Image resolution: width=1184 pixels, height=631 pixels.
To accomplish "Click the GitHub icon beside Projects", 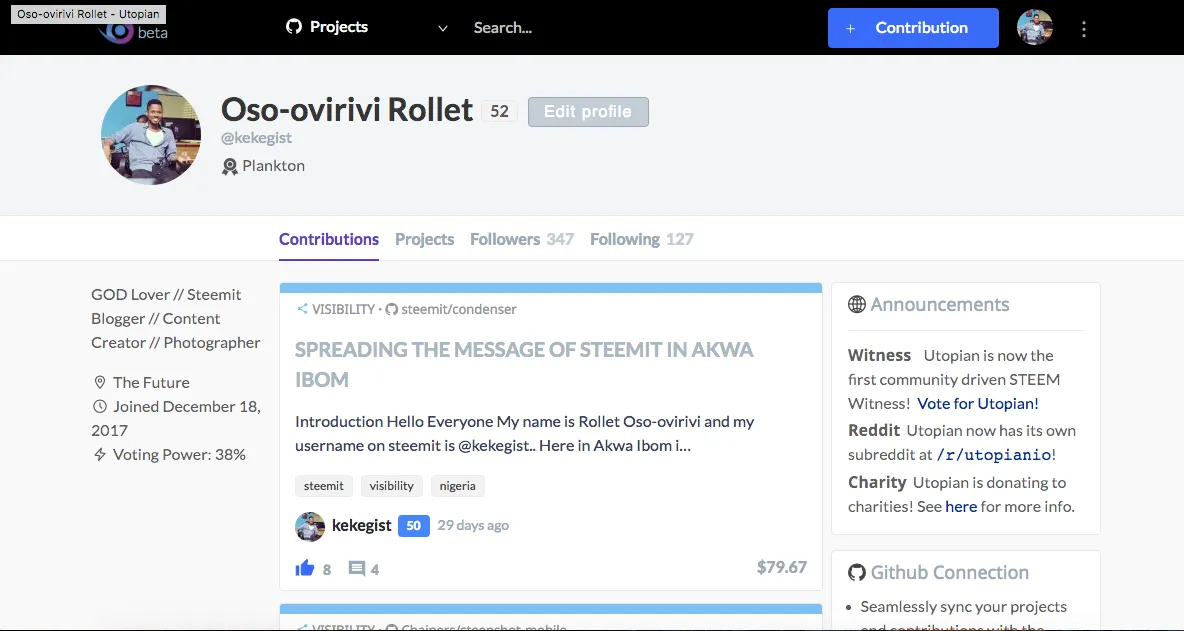I will click(x=294, y=26).
